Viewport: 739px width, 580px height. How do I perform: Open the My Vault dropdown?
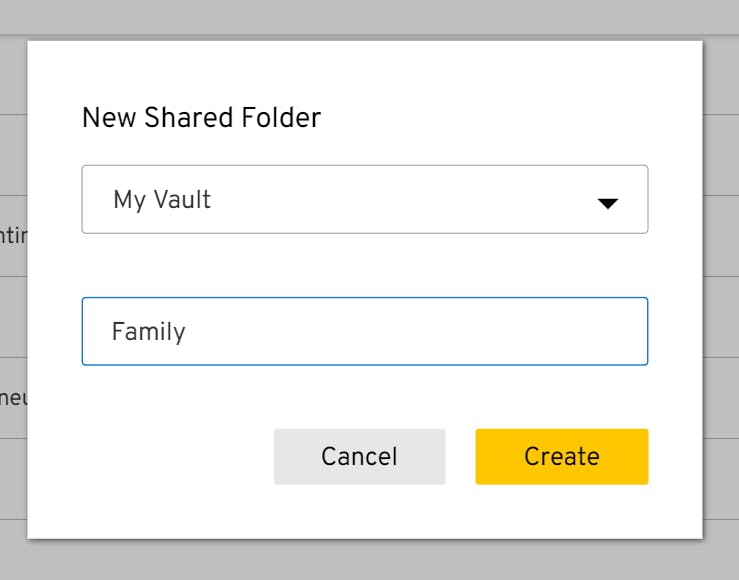(x=364, y=200)
